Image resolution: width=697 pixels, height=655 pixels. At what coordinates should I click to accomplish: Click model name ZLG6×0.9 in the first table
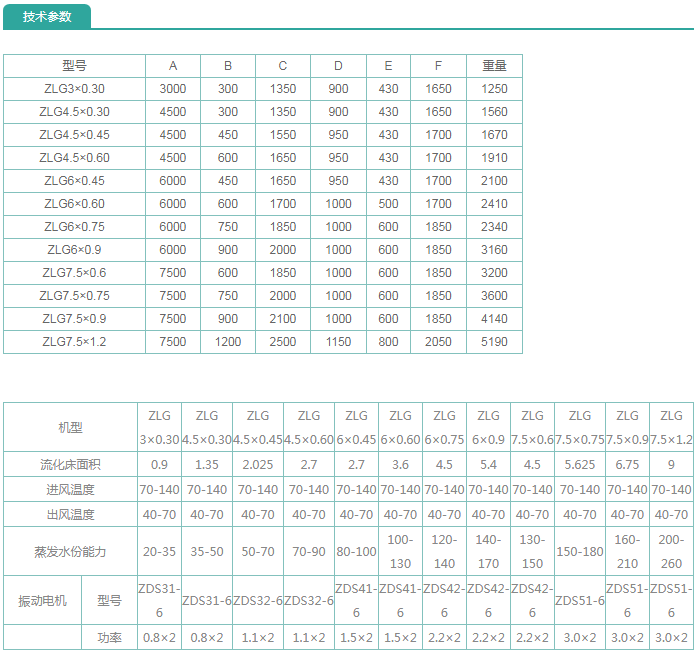tap(74, 250)
